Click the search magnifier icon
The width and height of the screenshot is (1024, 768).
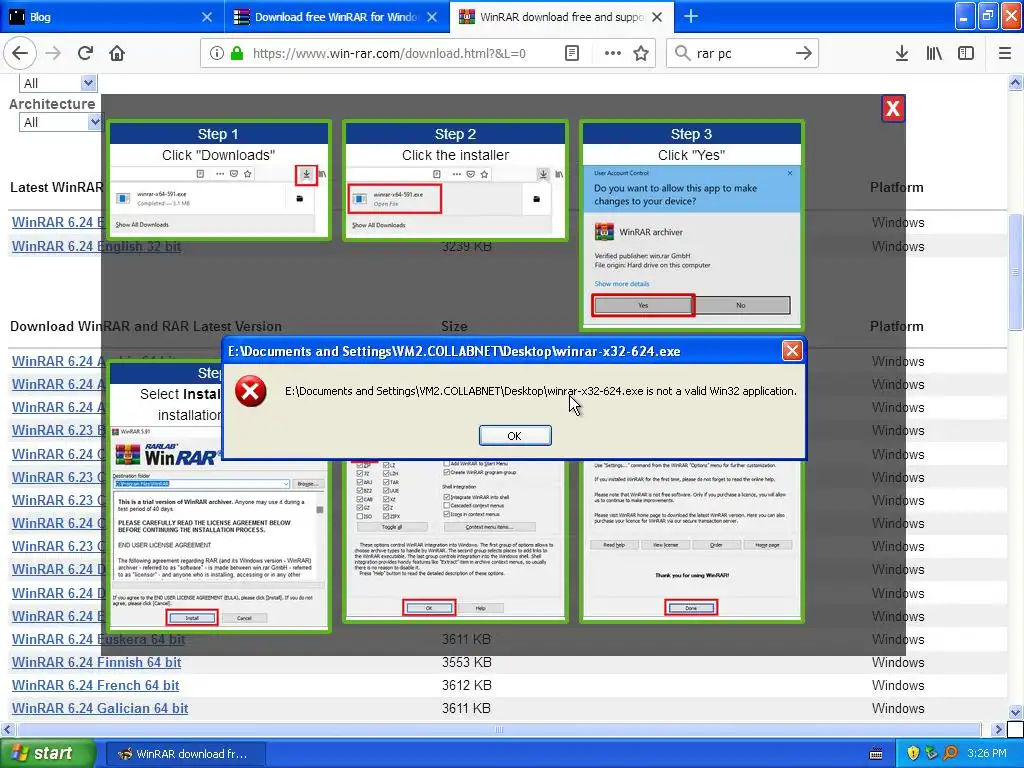(x=682, y=53)
